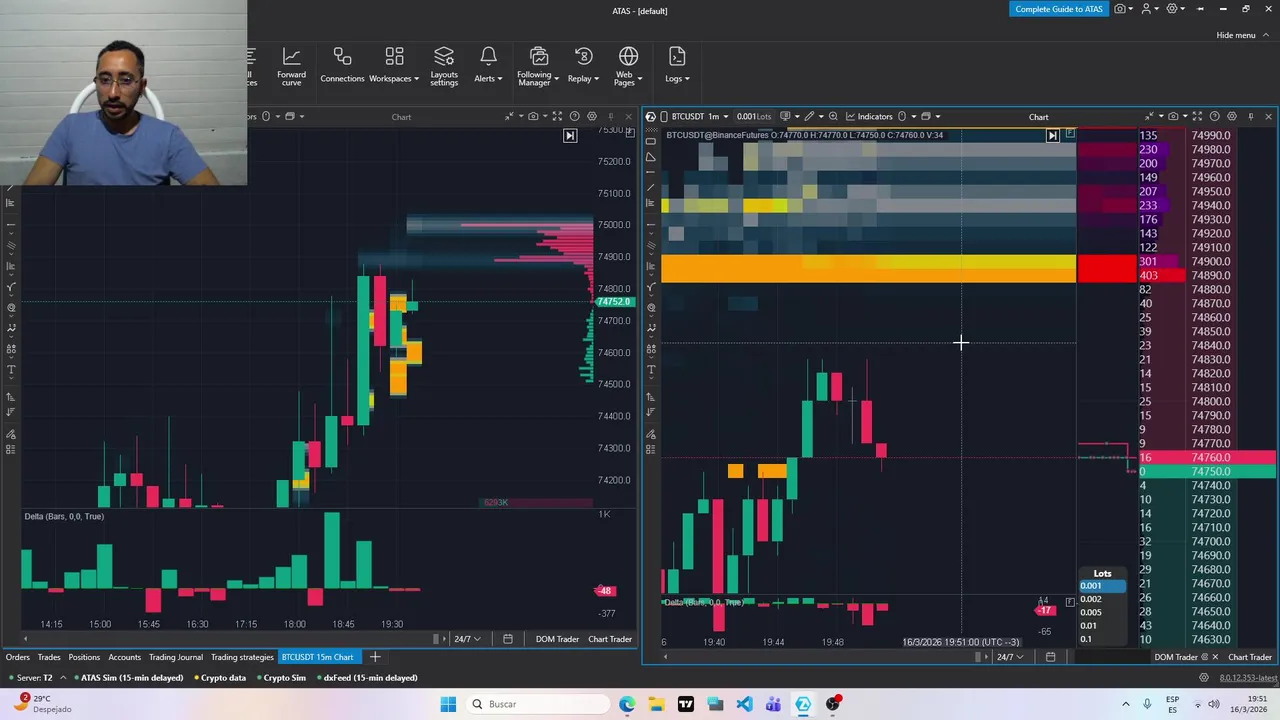
Task: Click the Hide menu button
Action: point(1241,35)
